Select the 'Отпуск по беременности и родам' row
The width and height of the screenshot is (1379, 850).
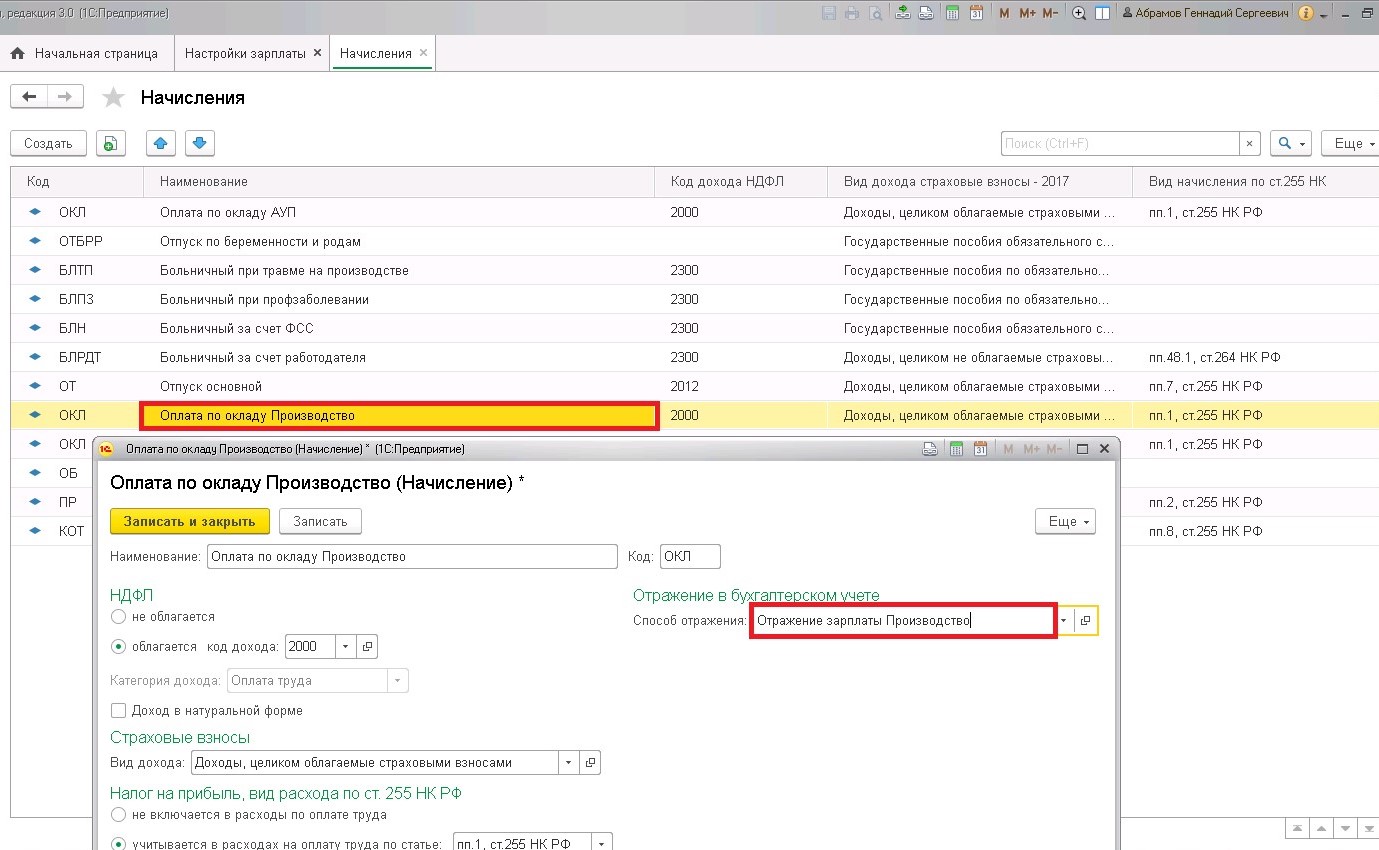pos(694,241)
